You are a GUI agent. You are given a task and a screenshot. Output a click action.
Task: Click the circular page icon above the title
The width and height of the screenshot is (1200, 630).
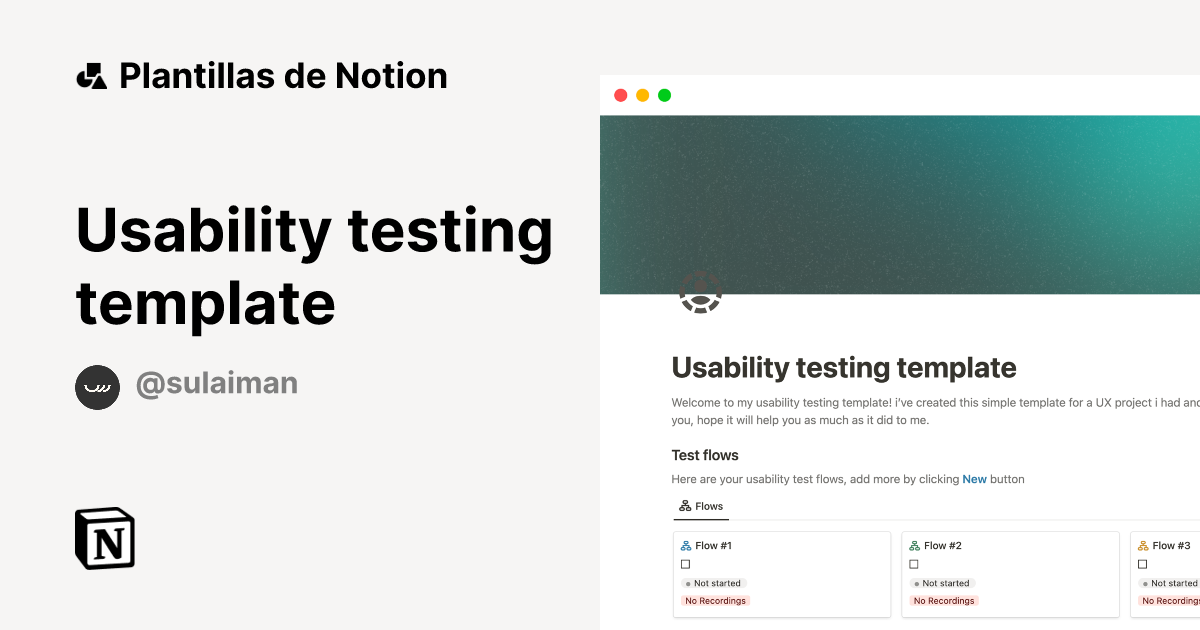pos(701,294)
